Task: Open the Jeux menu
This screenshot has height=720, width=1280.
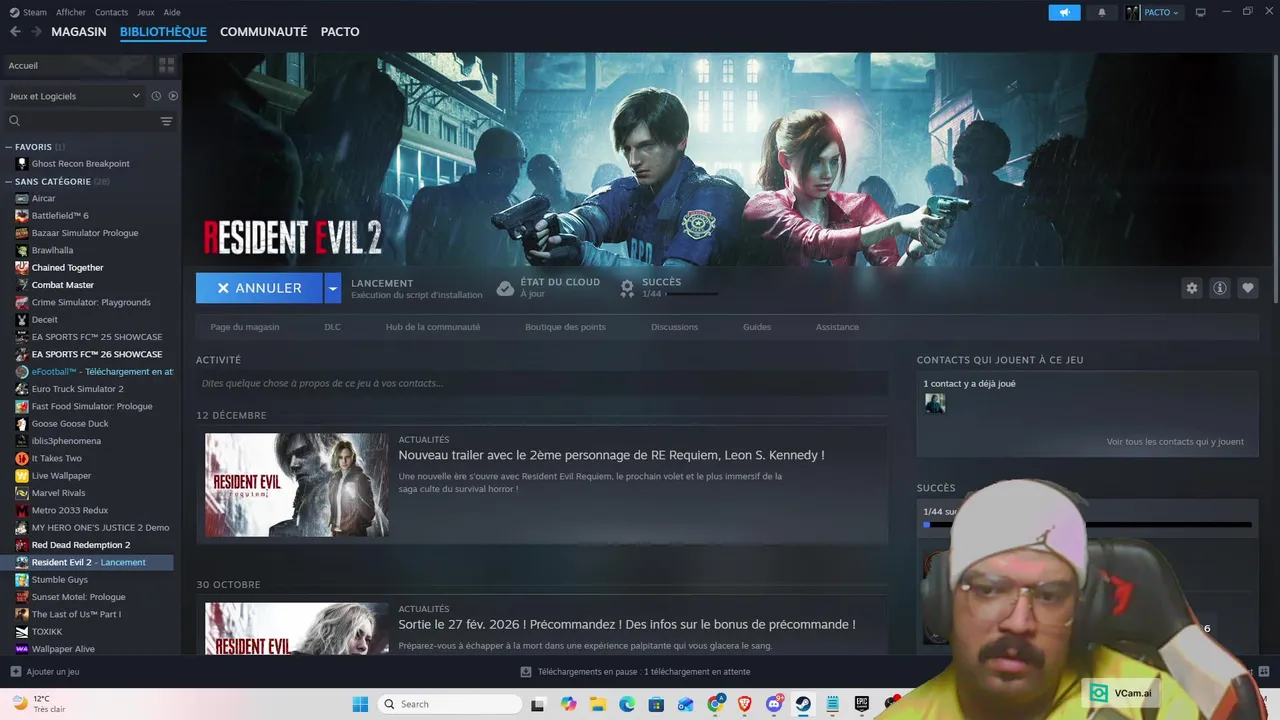Action: (146, 12)
